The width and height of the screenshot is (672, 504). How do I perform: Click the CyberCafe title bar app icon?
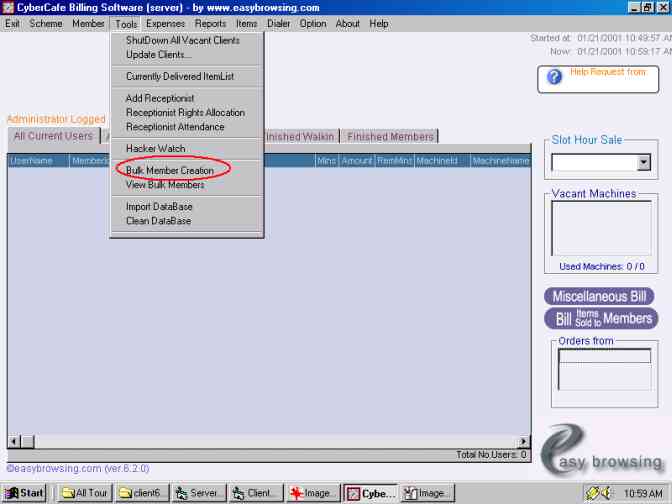click(x=8, y=7)
